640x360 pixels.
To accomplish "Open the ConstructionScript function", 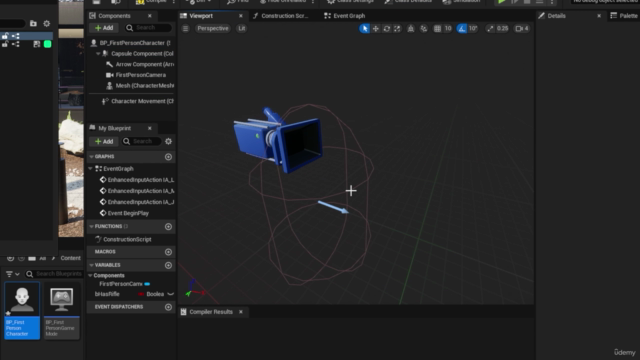I will click(127, 240).
